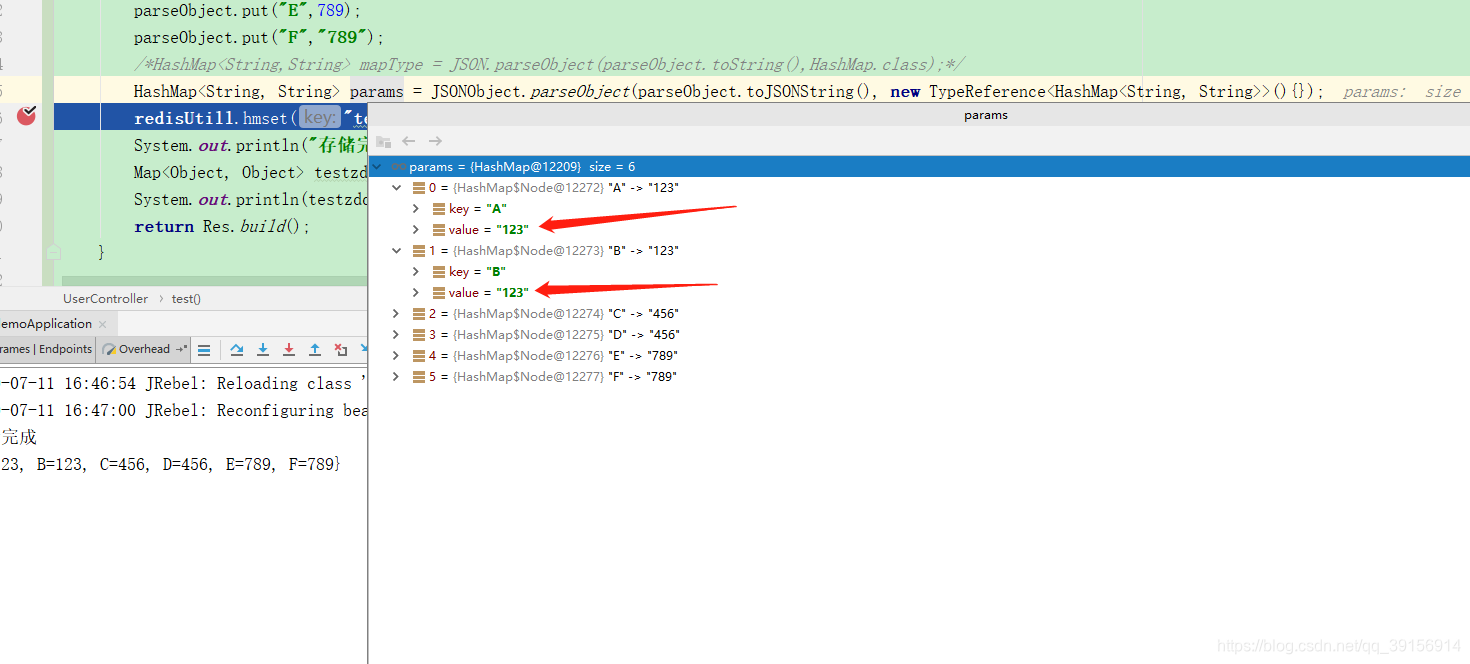Click the params title of the popup

[986, 115]
